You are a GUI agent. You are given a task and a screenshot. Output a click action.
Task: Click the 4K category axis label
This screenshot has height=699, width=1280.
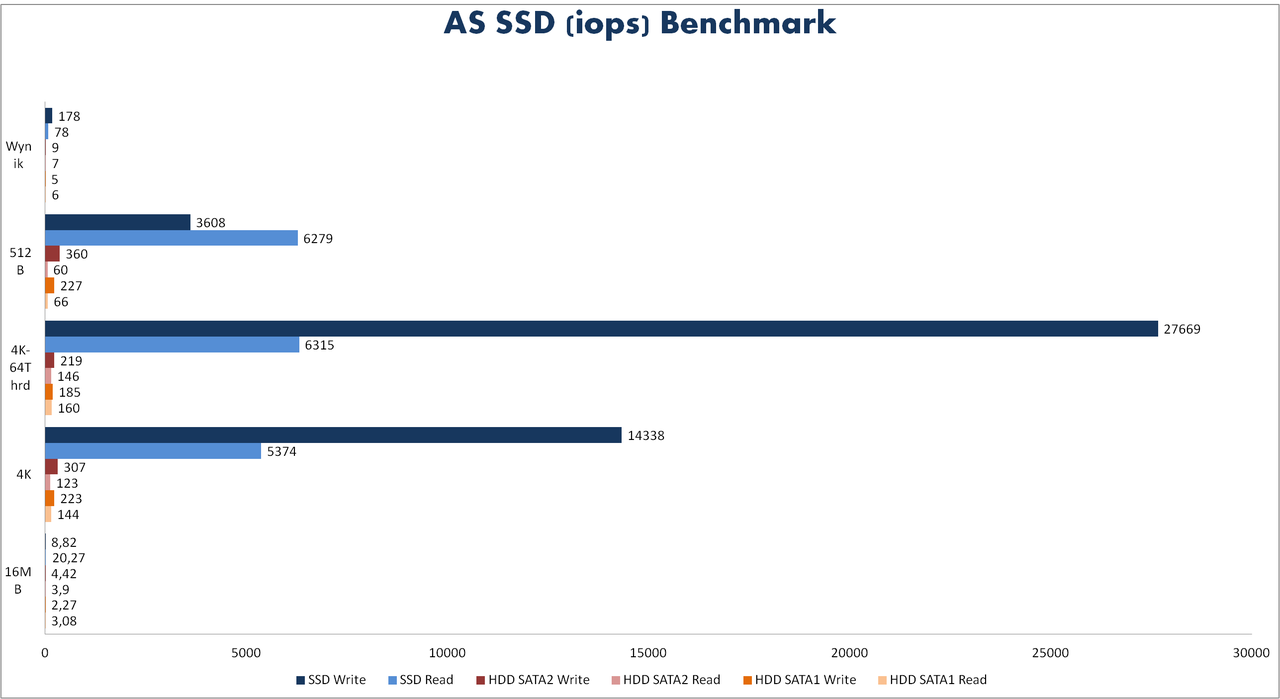(x=26, y=474)
